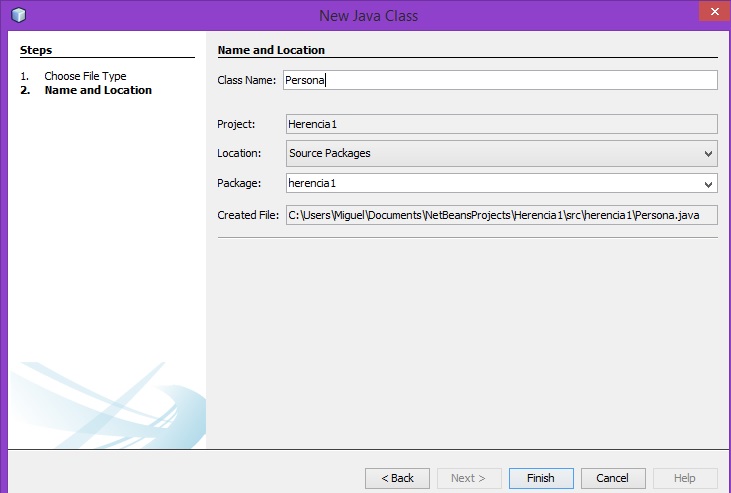Click the herencia1 package text box
731x493 pixels.
click(x=490, y=183)
